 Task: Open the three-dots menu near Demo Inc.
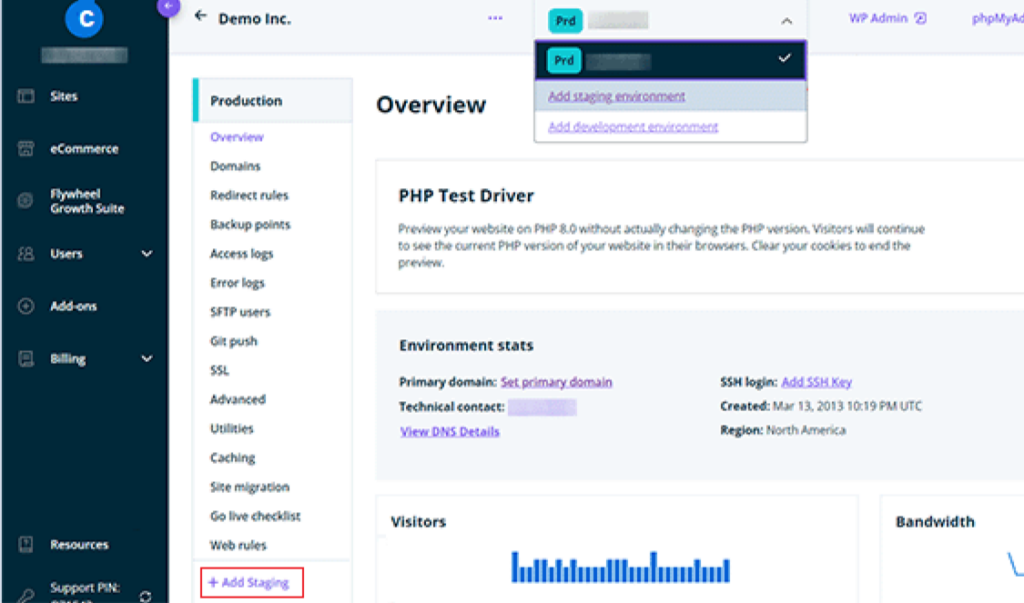pos(495,18)
